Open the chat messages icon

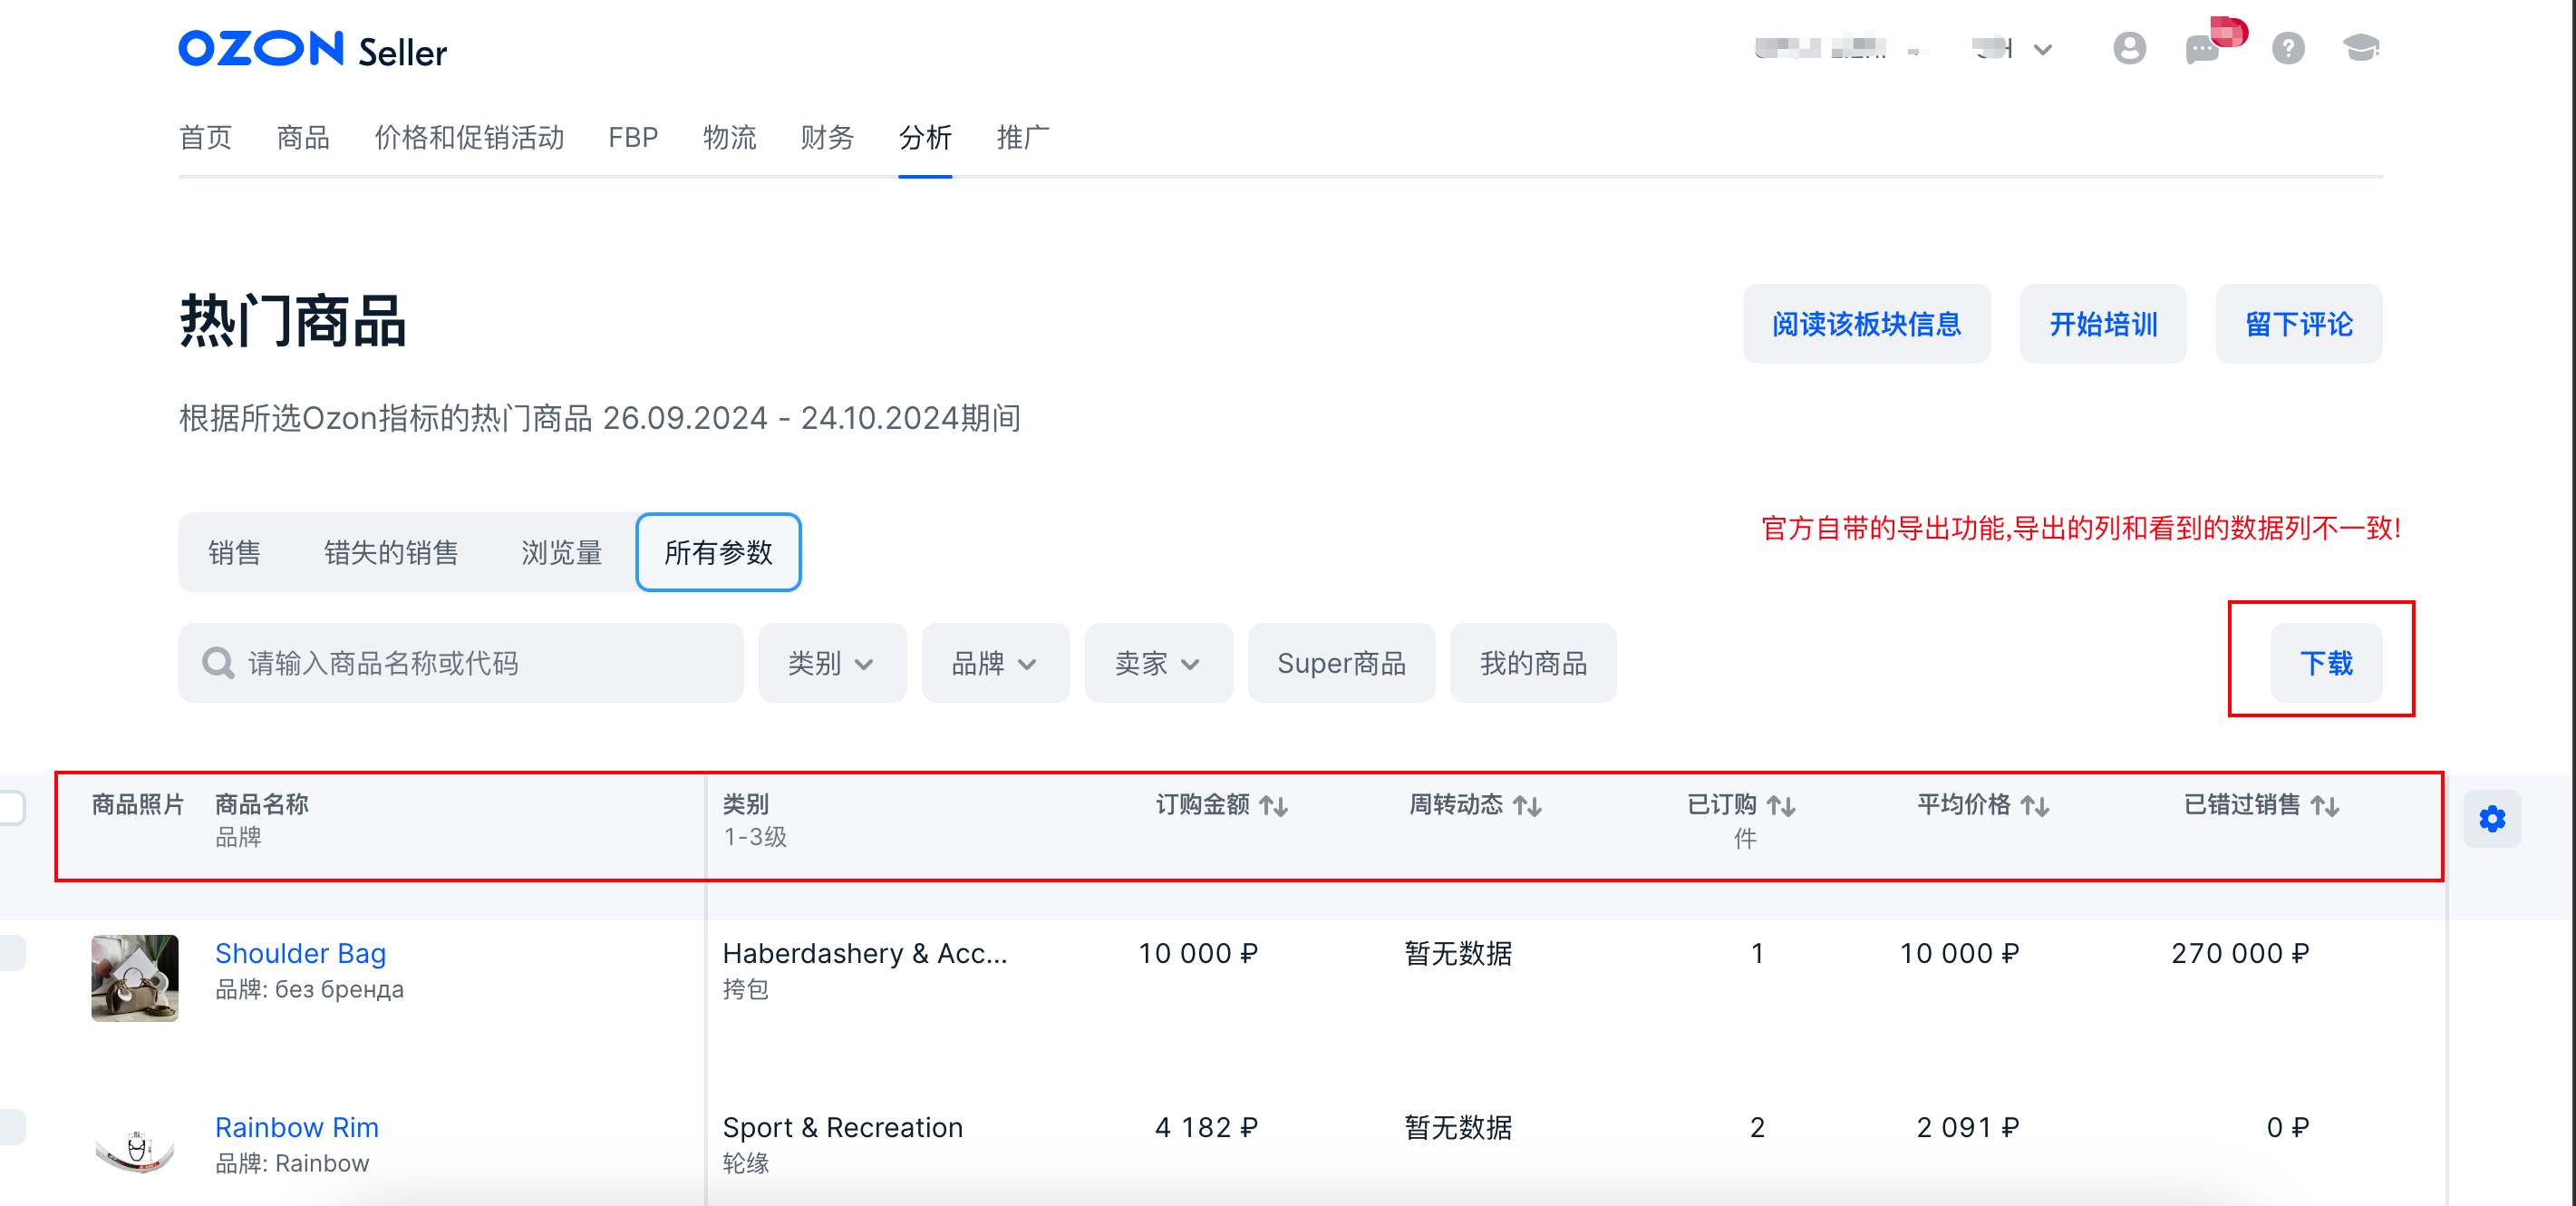pyautogui.click(x=2202, y=48)
